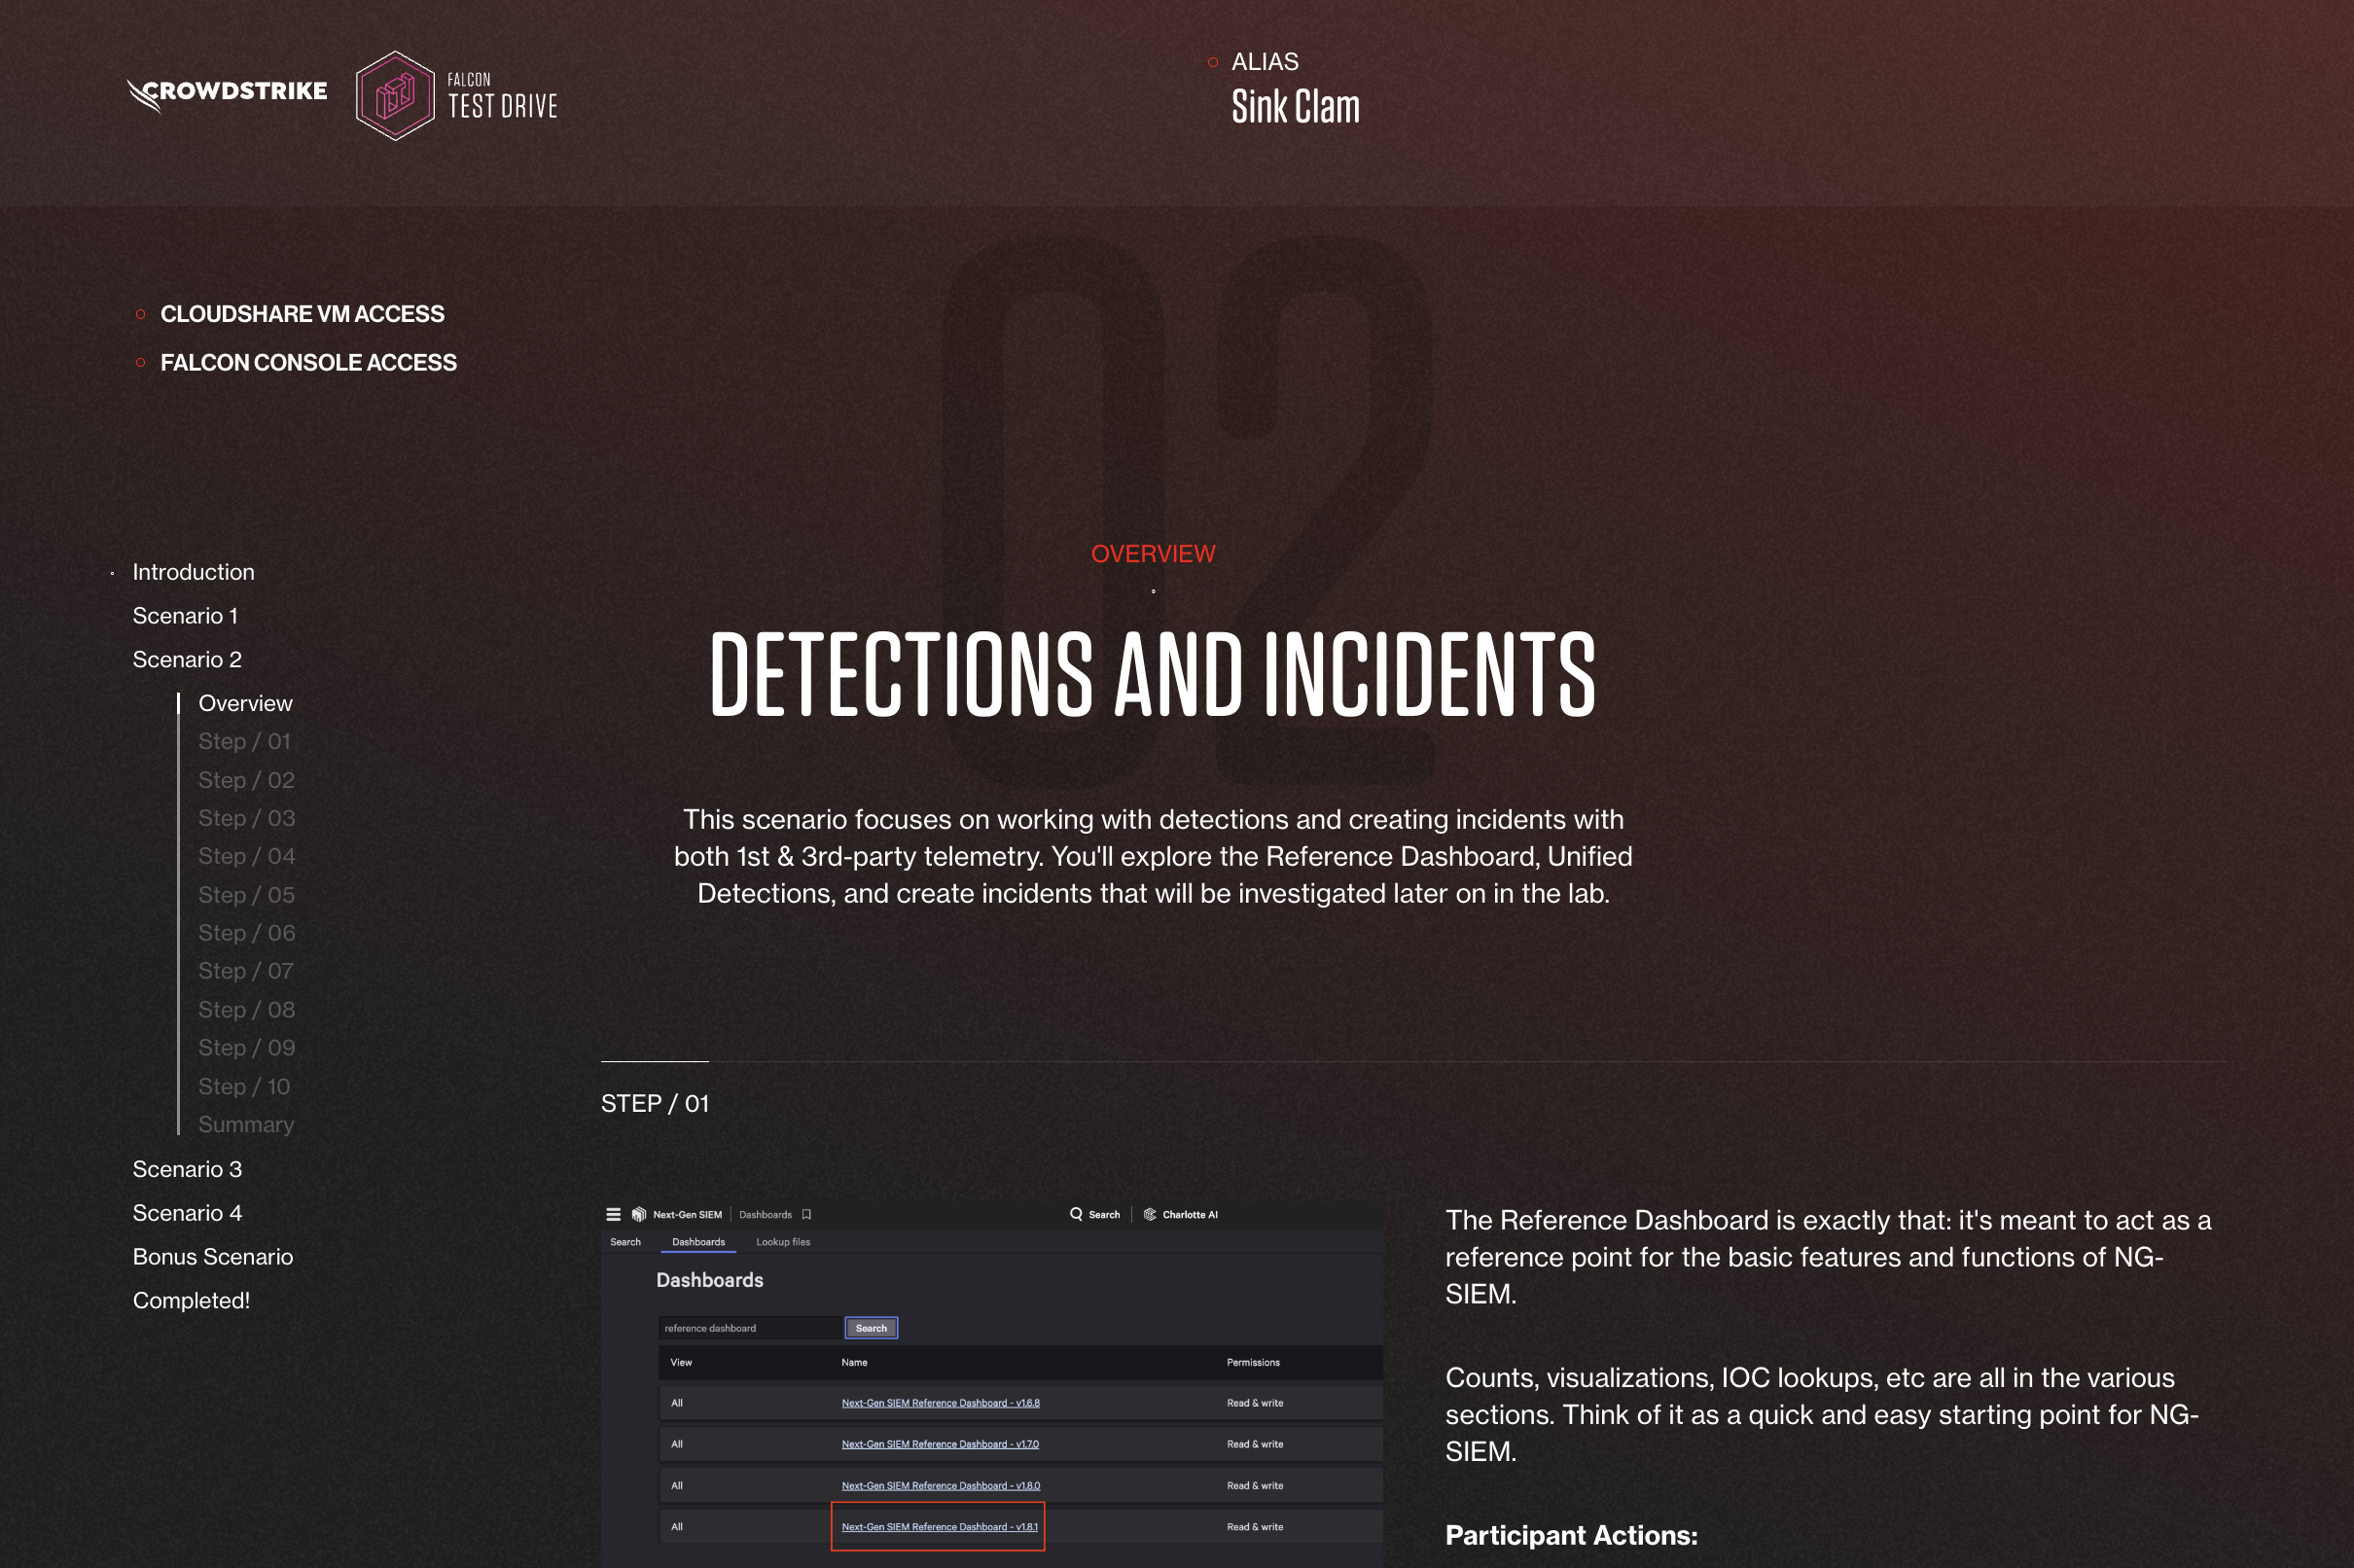2354x1568 pixels.
Task: Click the magnifier Search icon in the header
Action: (x=1076, y=1214)
